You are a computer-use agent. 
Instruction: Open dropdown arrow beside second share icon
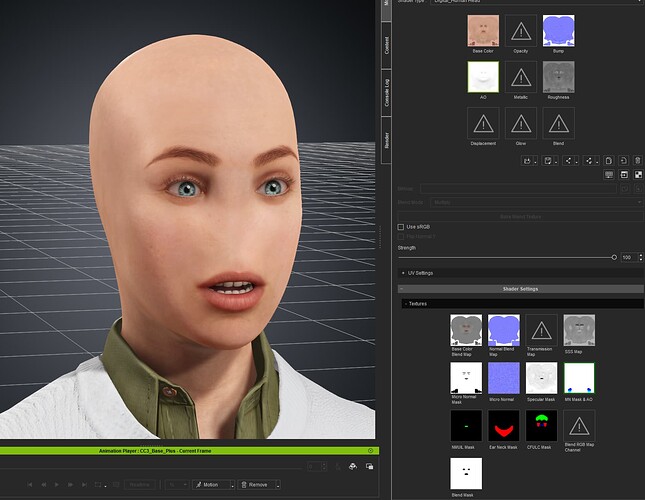tap(597, 162)
